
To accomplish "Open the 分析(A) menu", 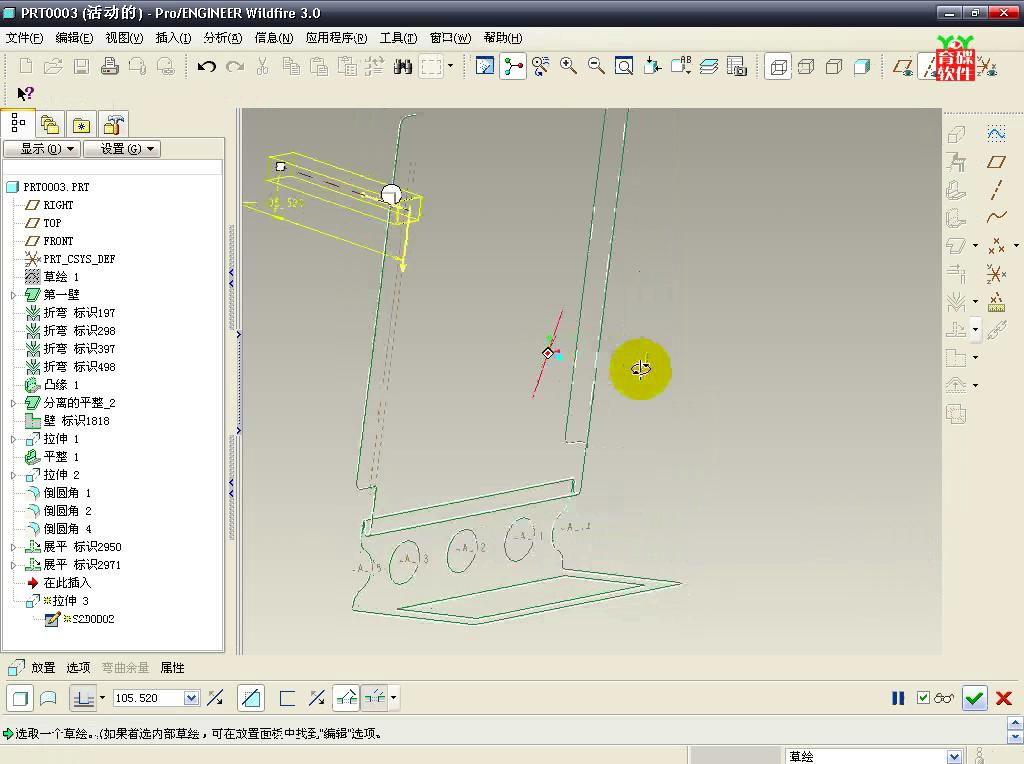I will click(223, 38).
